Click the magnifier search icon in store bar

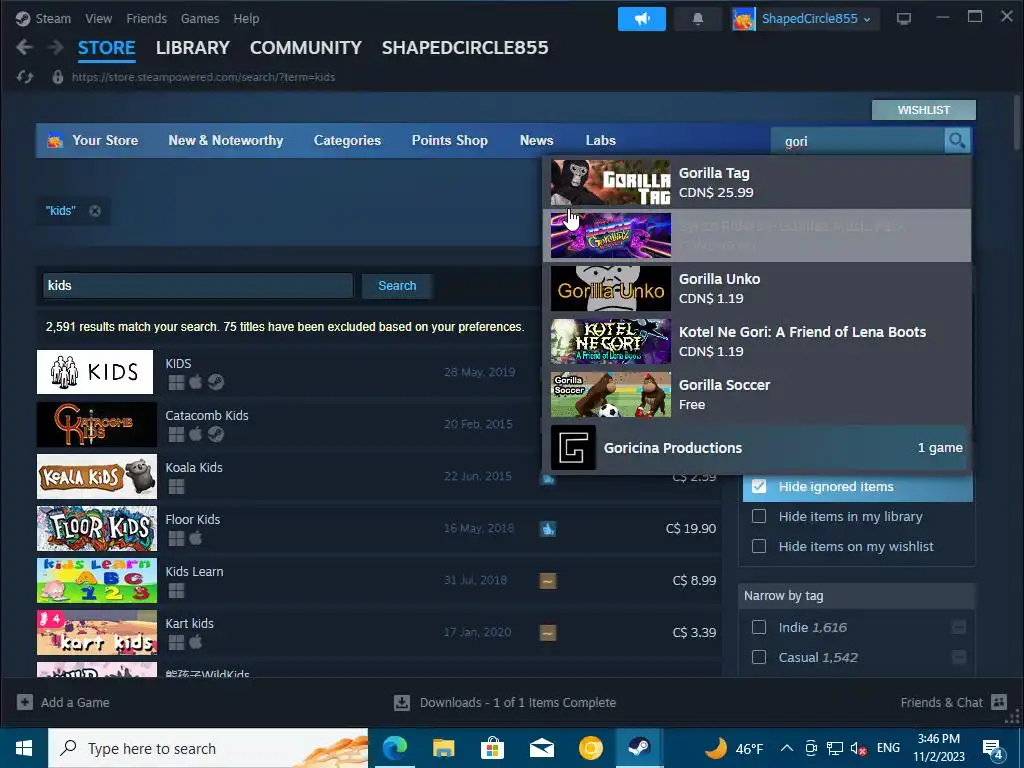pyautogui.click(x=957, y=140)
